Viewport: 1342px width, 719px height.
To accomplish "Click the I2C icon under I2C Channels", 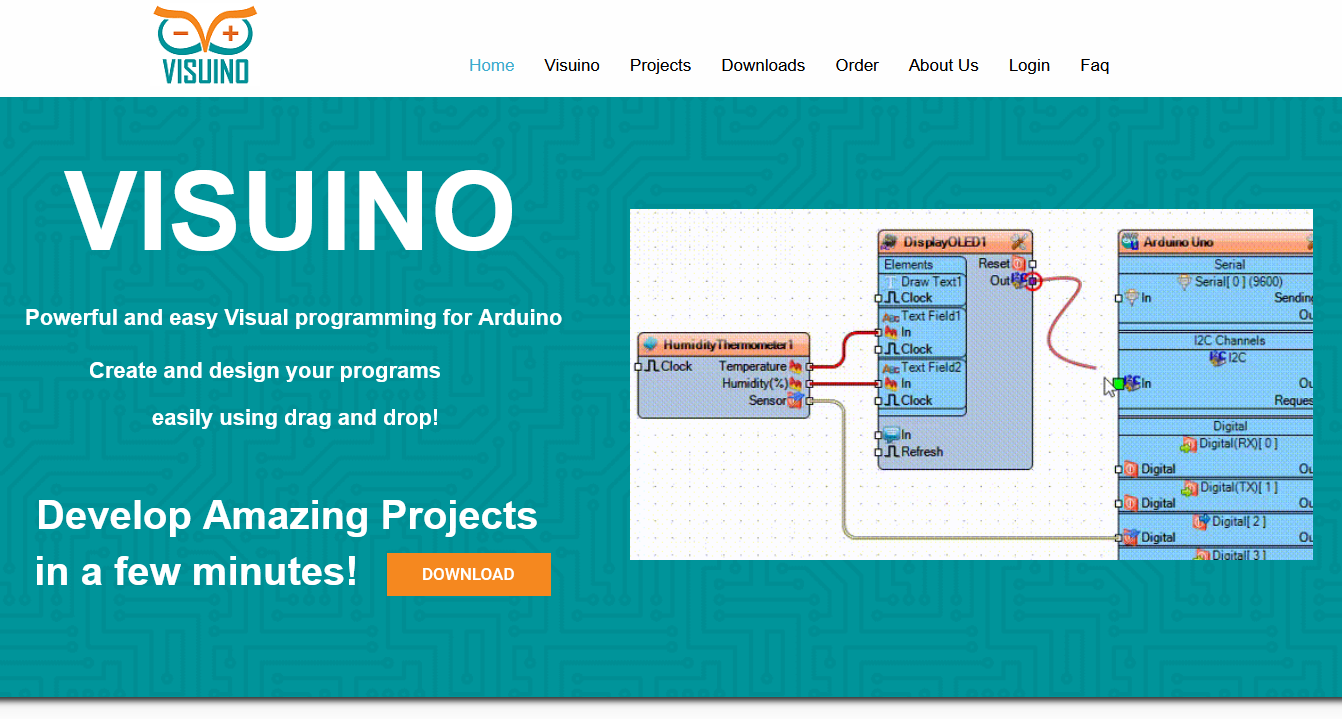I will (x=1216, y=358).
